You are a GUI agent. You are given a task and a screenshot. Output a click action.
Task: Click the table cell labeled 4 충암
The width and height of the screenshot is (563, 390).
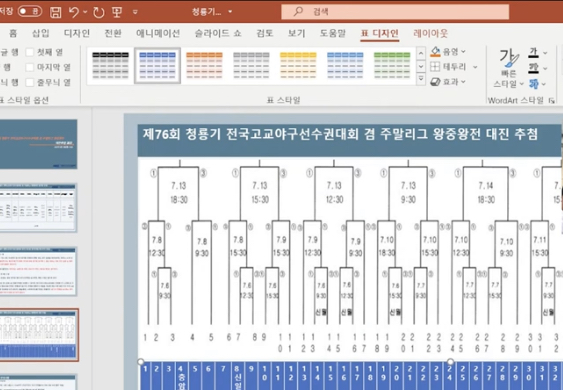(x=181, y=376)
